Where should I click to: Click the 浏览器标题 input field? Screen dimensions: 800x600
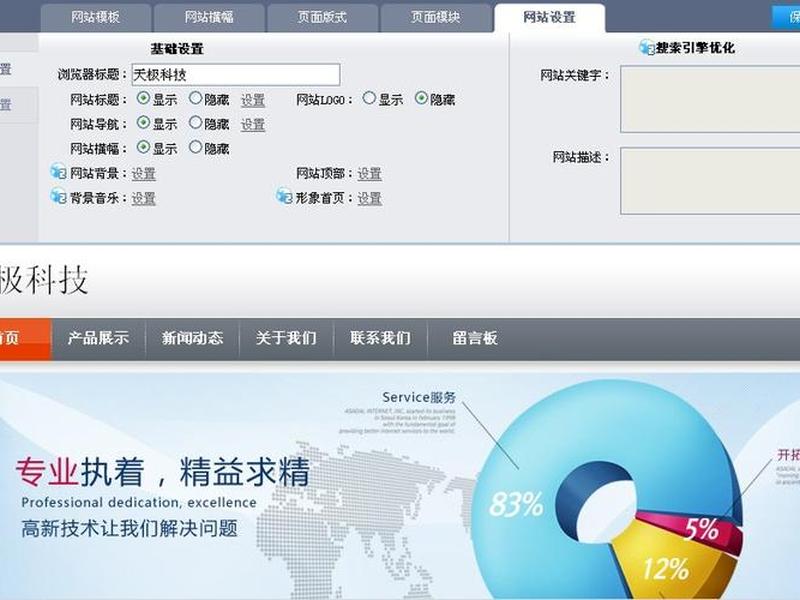tap(236, 74)
